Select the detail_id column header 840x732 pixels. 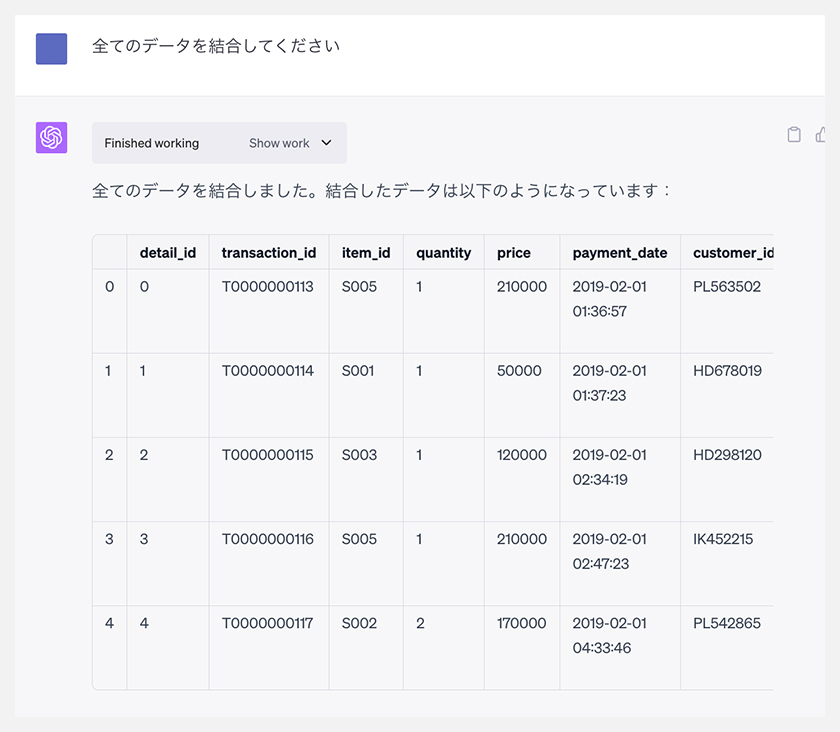pyautogui.click(x=168, y=252)
